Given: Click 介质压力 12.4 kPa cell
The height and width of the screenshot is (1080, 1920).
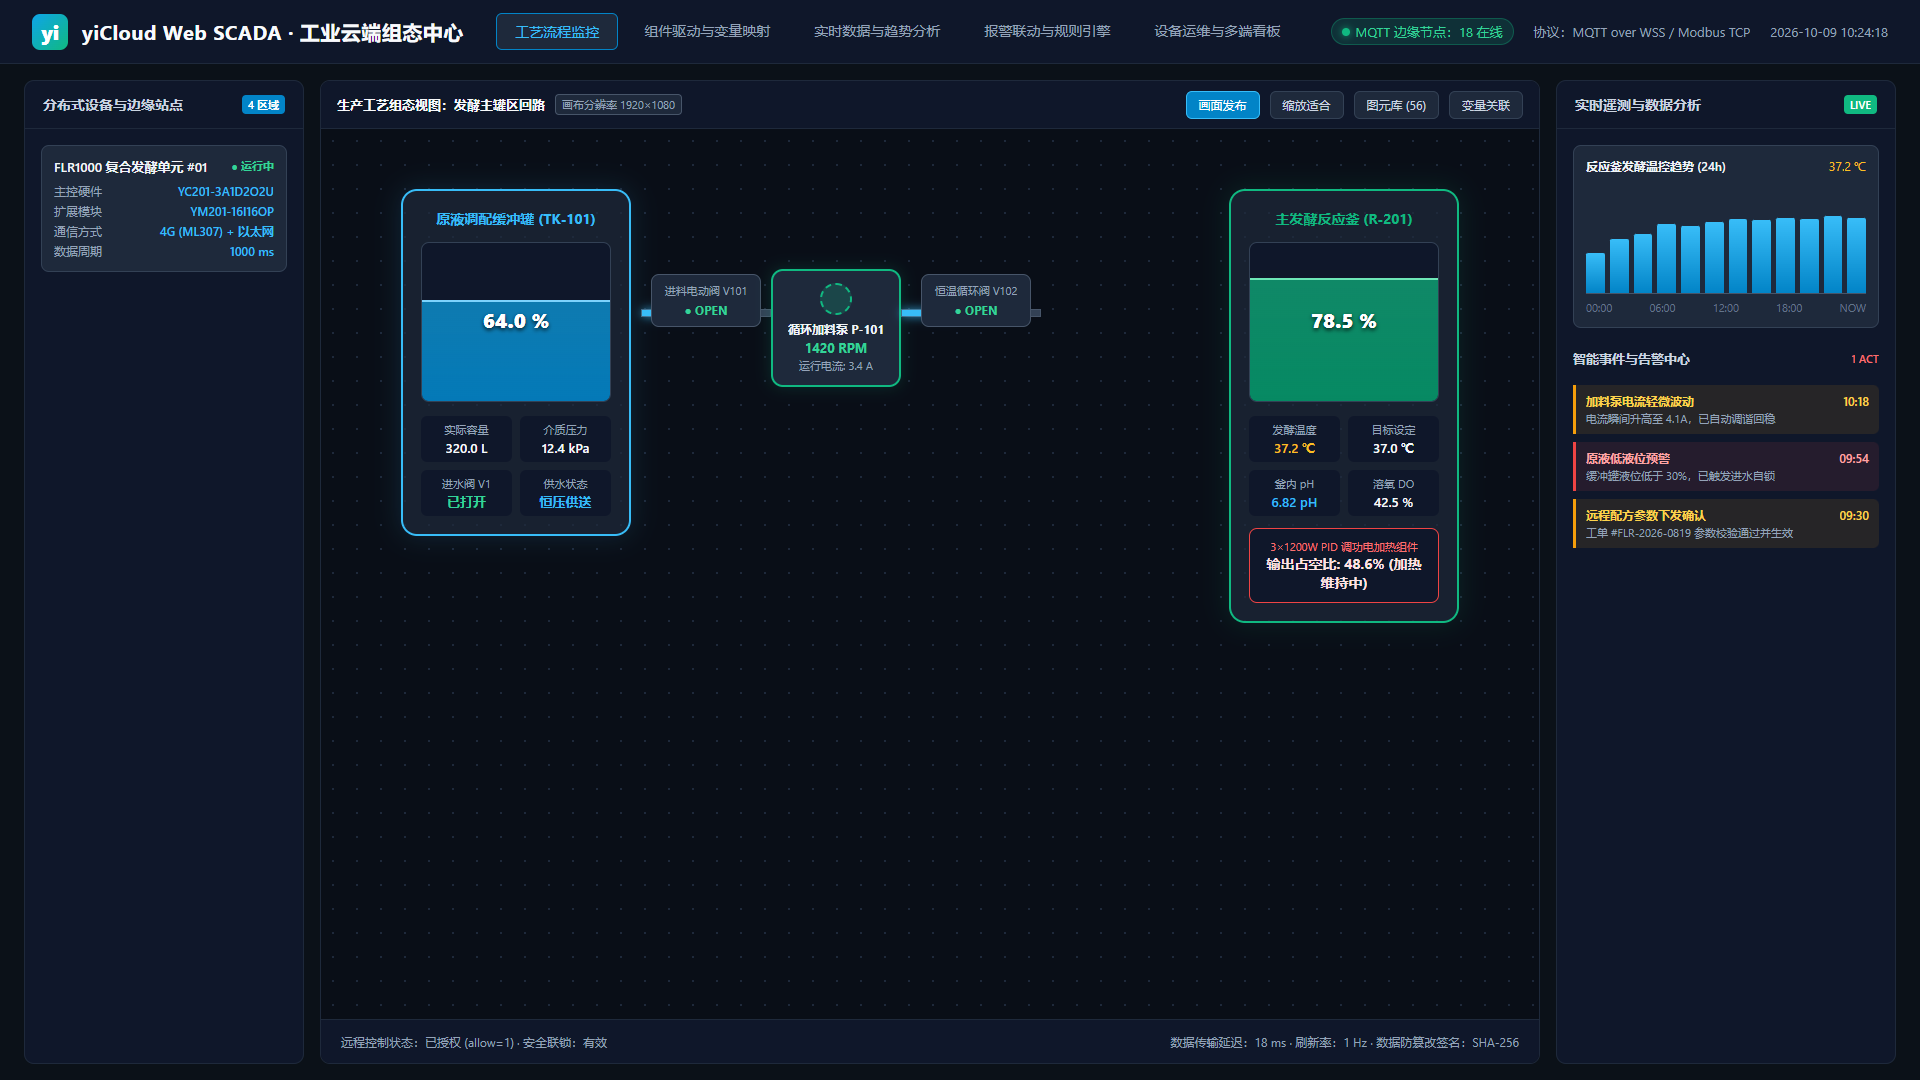Looking at the screenshot, I should coord(565,439).
